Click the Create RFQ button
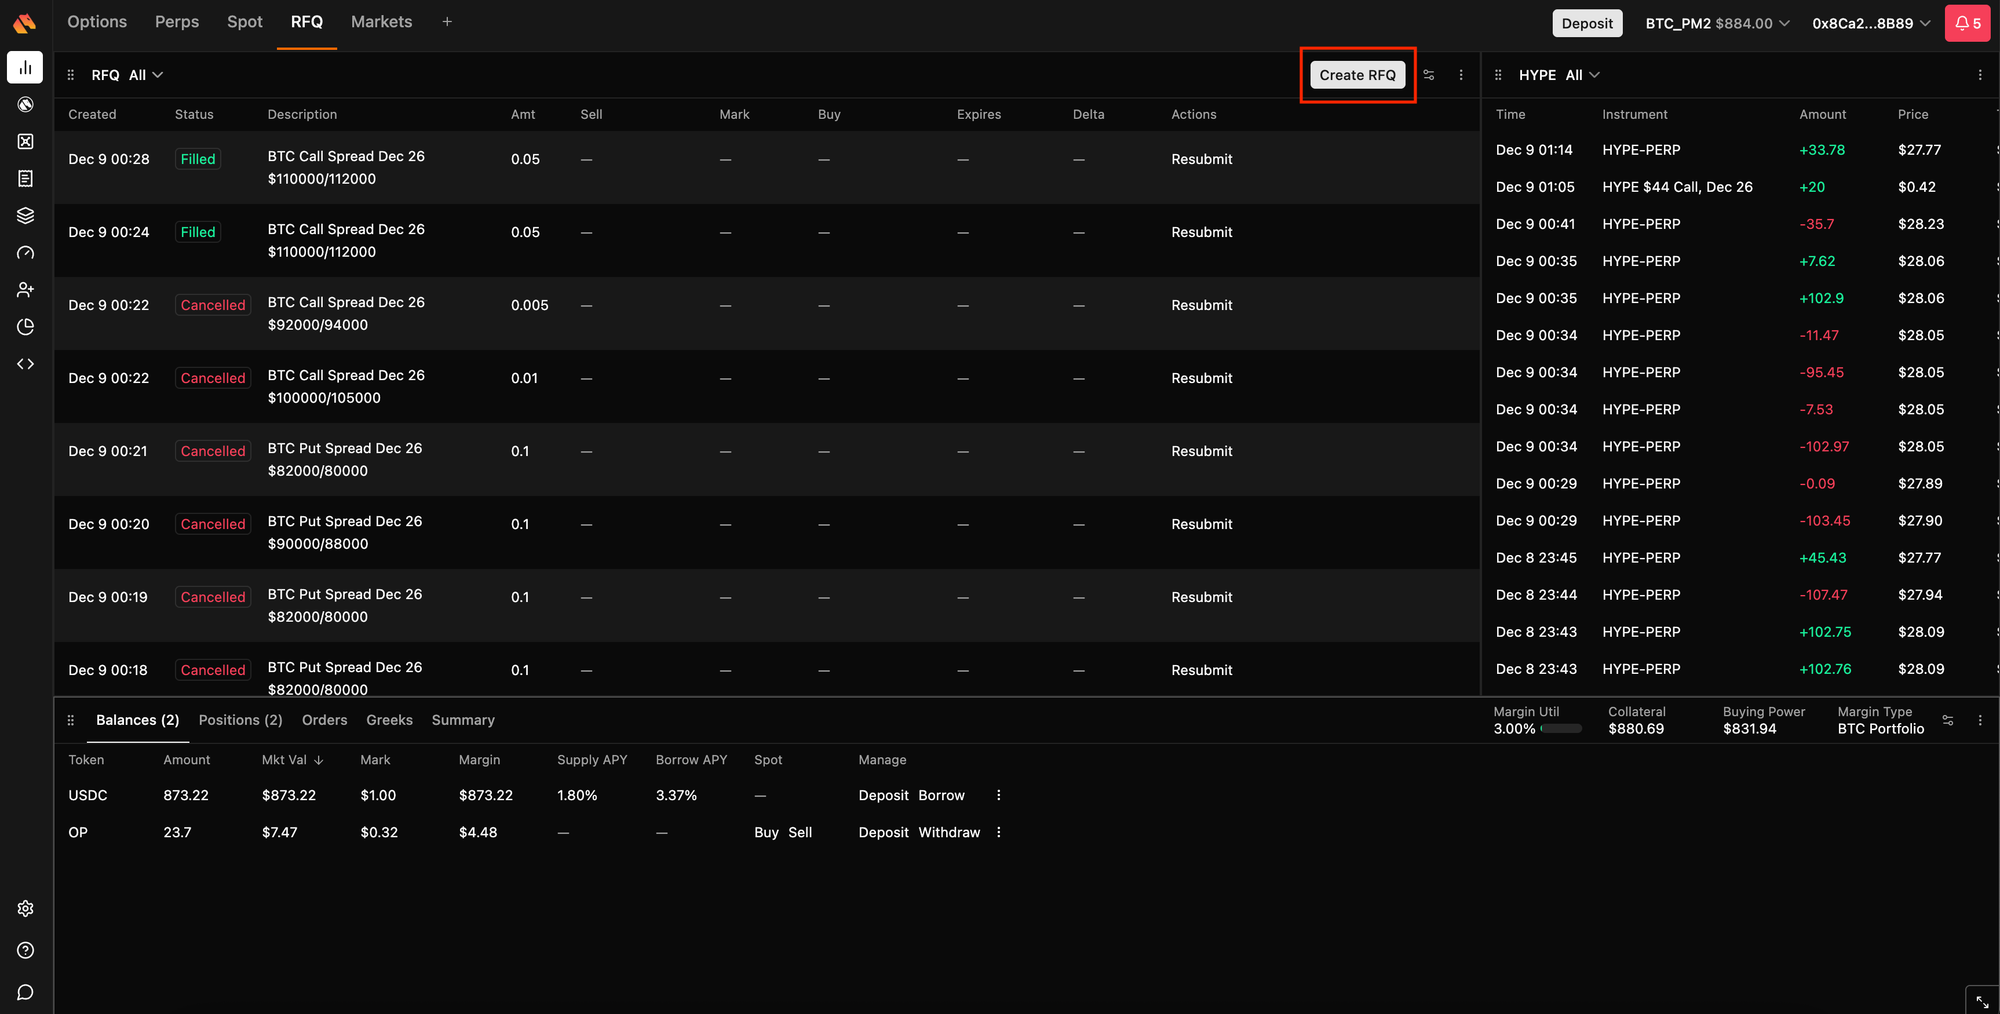This screenshot has width=2000, height=1014. pos(1357,75)
